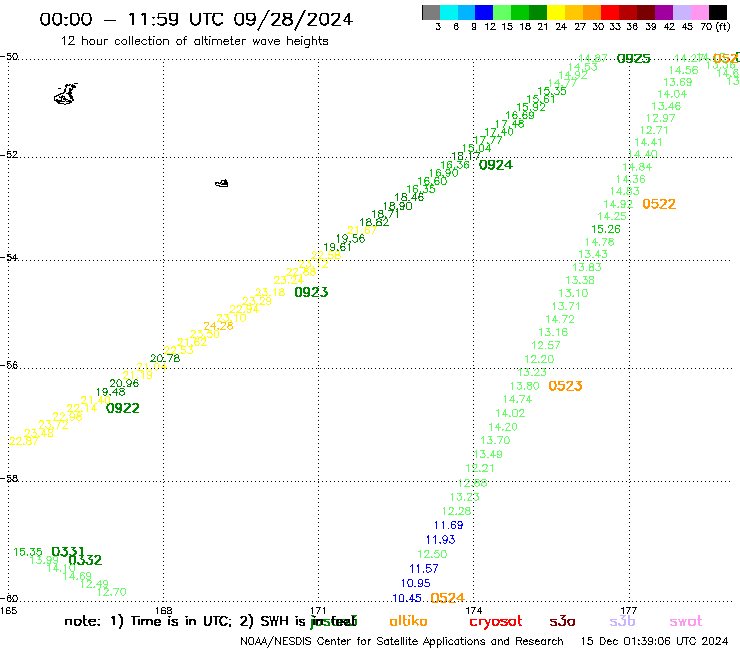The height and width of the screenshot is (650, 740).
Task: Click the '15 Dec 01:39:06 UTC 2024' timestamp
Action: coord(655,641)
